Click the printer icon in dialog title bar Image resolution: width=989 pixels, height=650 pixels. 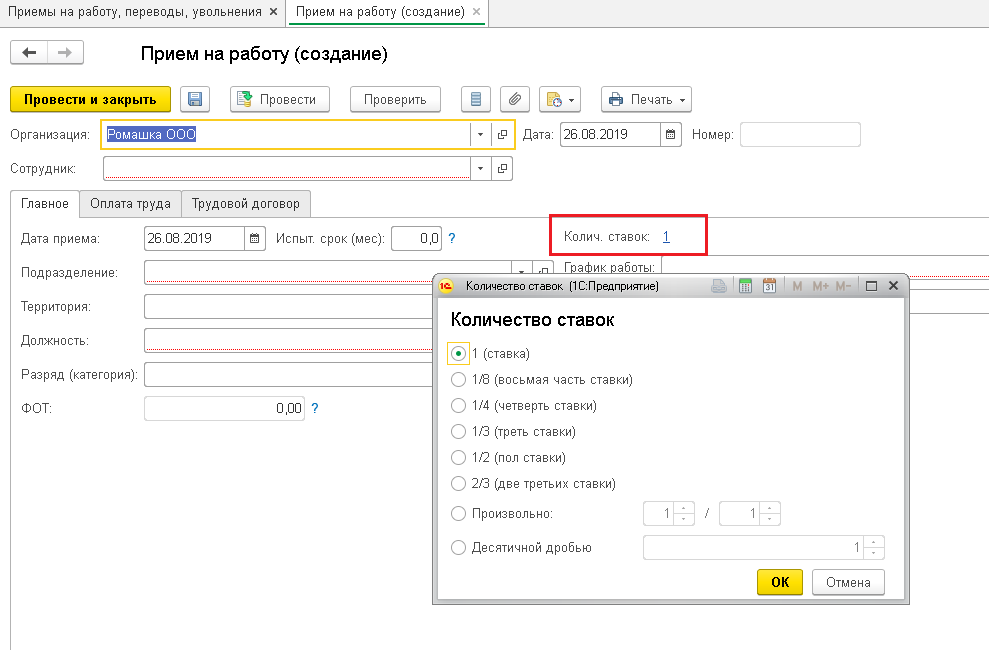(x=718, y=286)
